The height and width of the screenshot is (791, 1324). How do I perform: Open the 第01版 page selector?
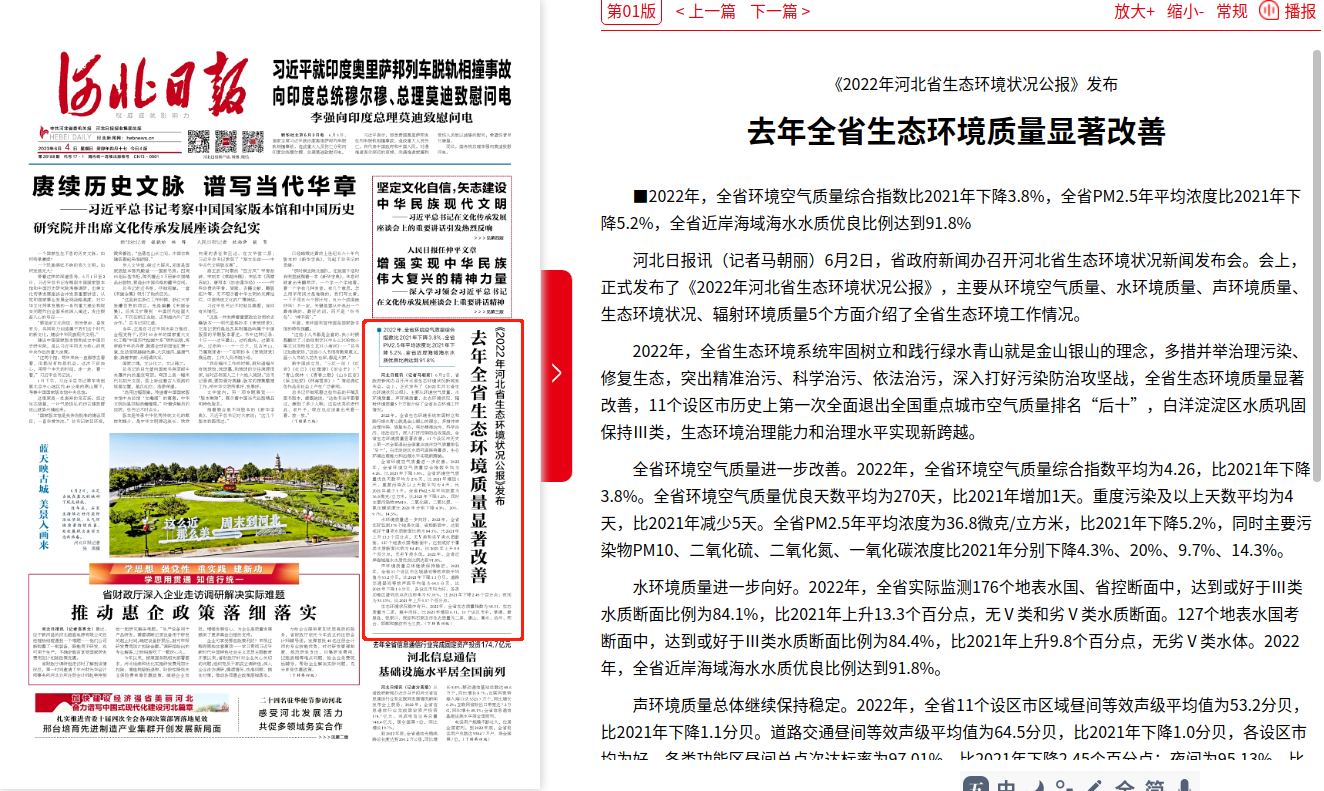[x=633, y=11]
